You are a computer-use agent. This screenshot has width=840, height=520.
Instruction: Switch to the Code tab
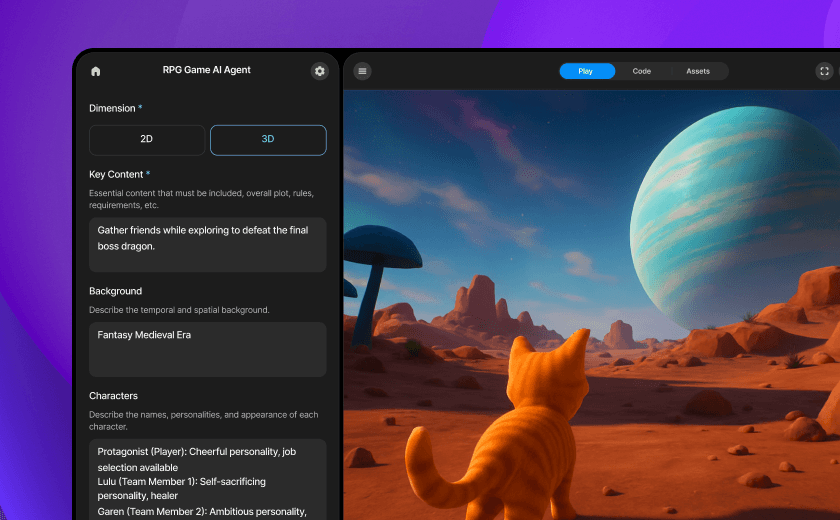tap(642, 71)
